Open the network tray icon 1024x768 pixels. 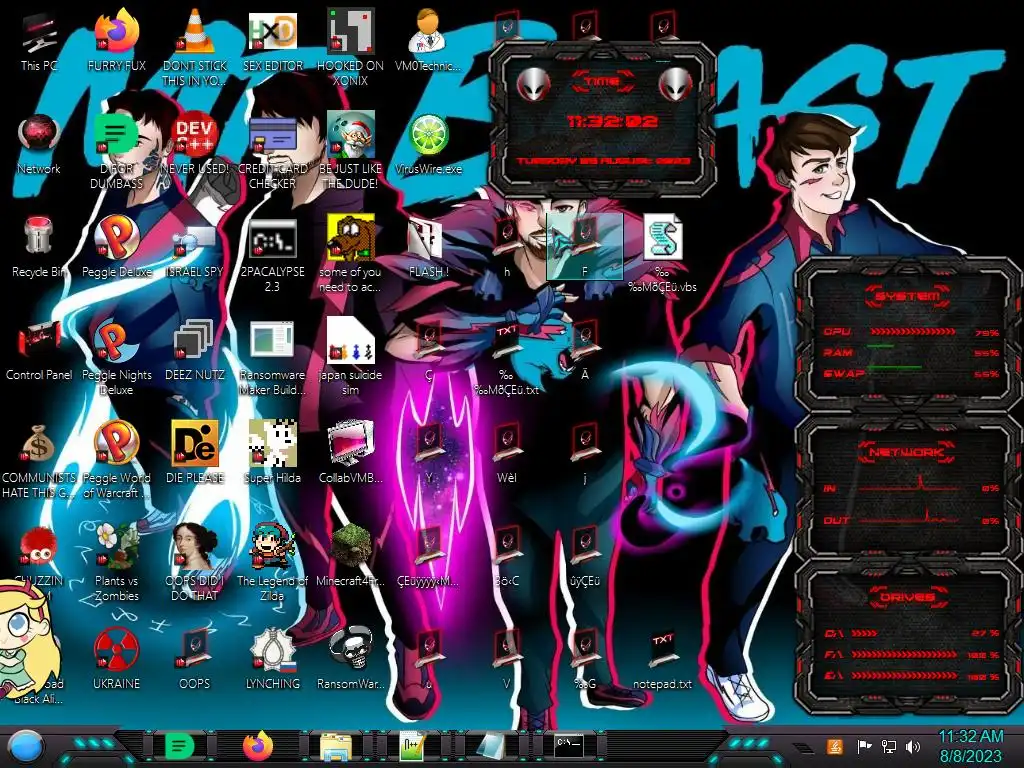[x=888, y=746]
